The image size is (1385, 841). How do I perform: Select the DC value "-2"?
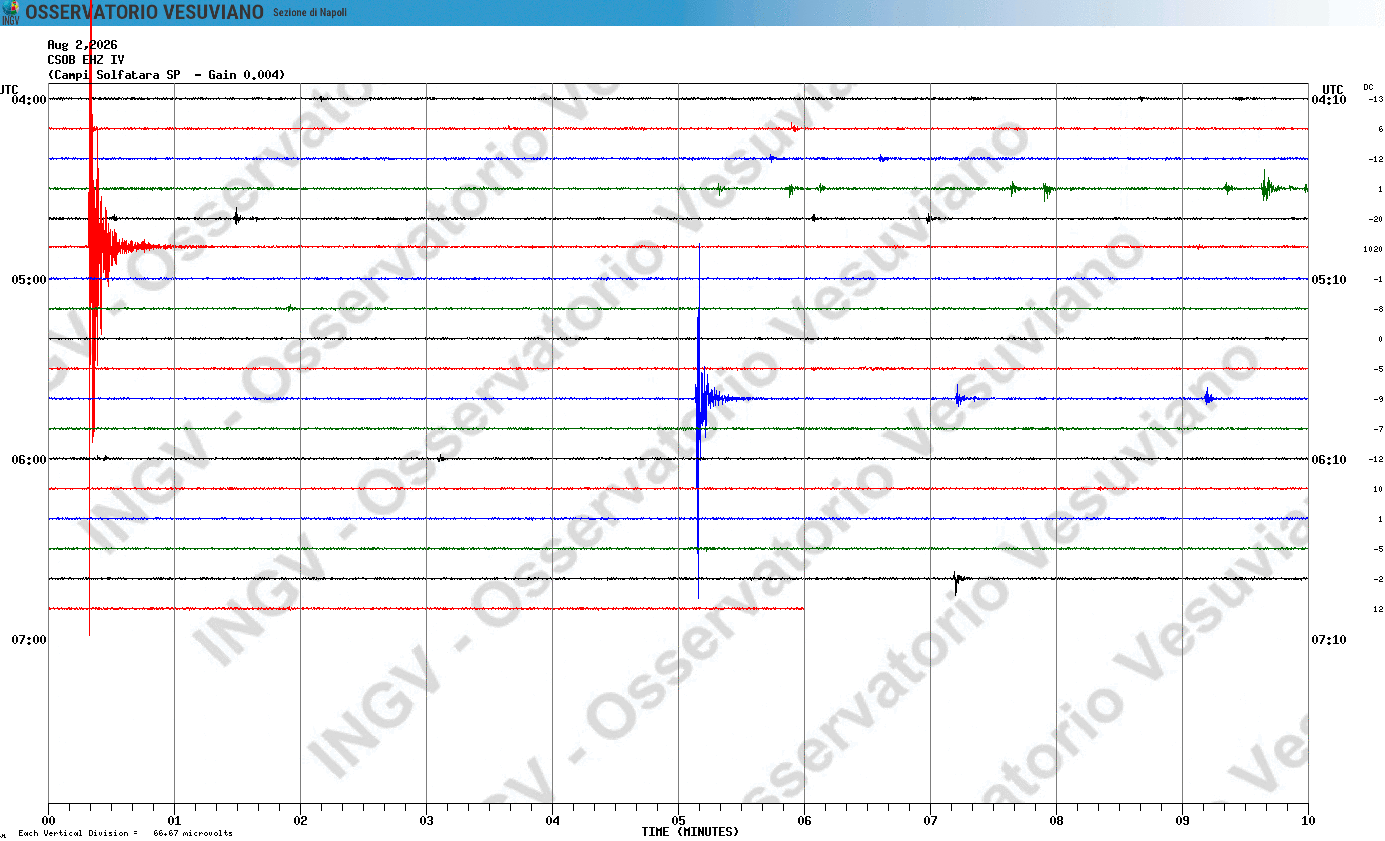[x=1378, y=579]
